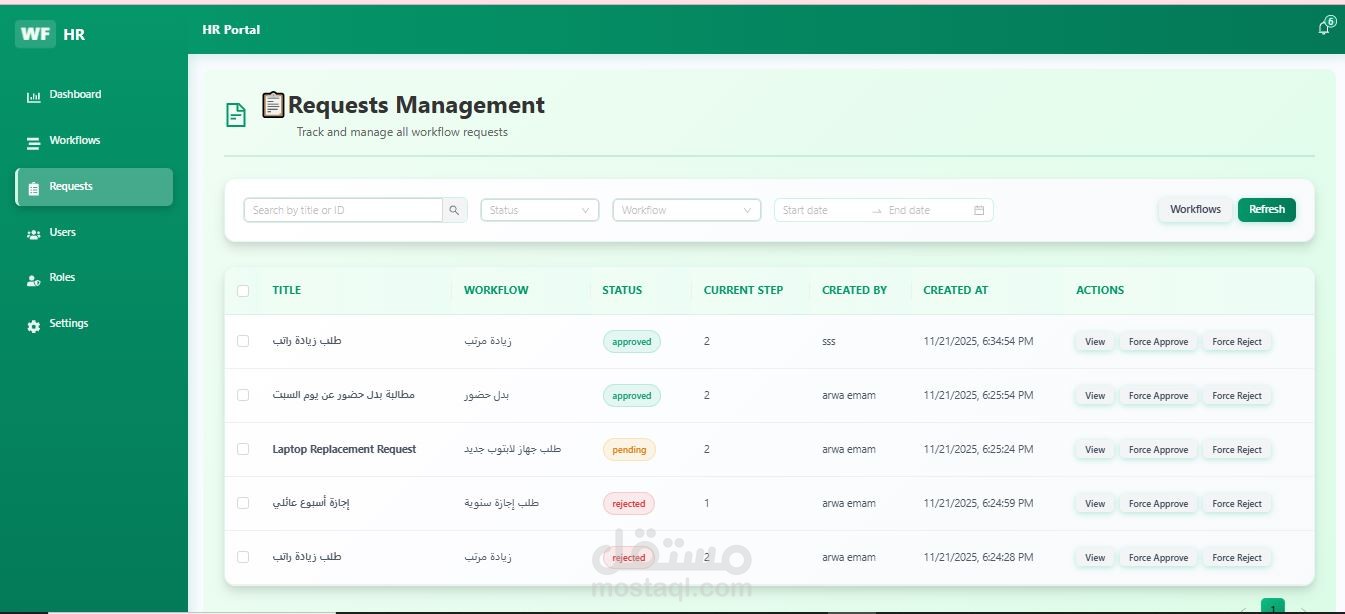Check the Laptop Replacement Request row
1345x614 pixels.
click(x=243, y=449)
